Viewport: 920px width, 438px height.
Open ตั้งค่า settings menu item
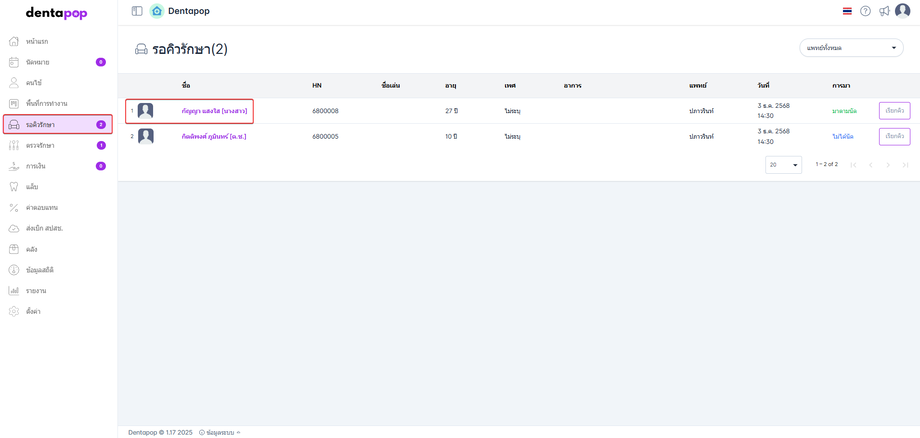click(58, 311)
